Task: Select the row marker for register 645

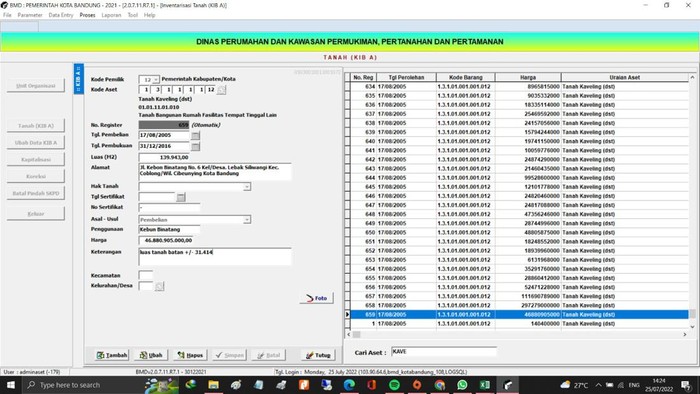Action: pyautogui.click(x=347, y=187)
